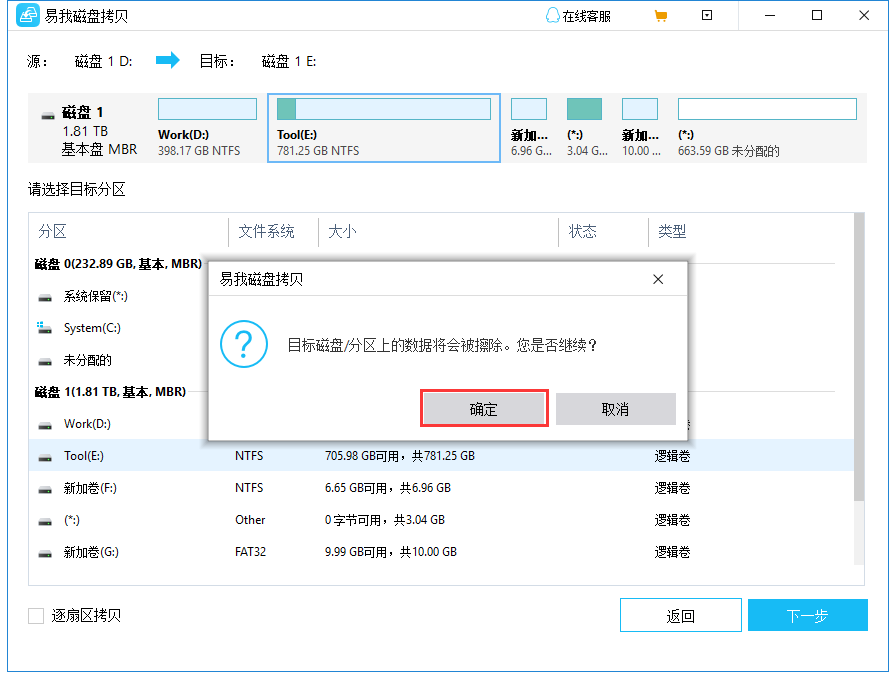Click the feedback icon beside the cart

point(707,15)
